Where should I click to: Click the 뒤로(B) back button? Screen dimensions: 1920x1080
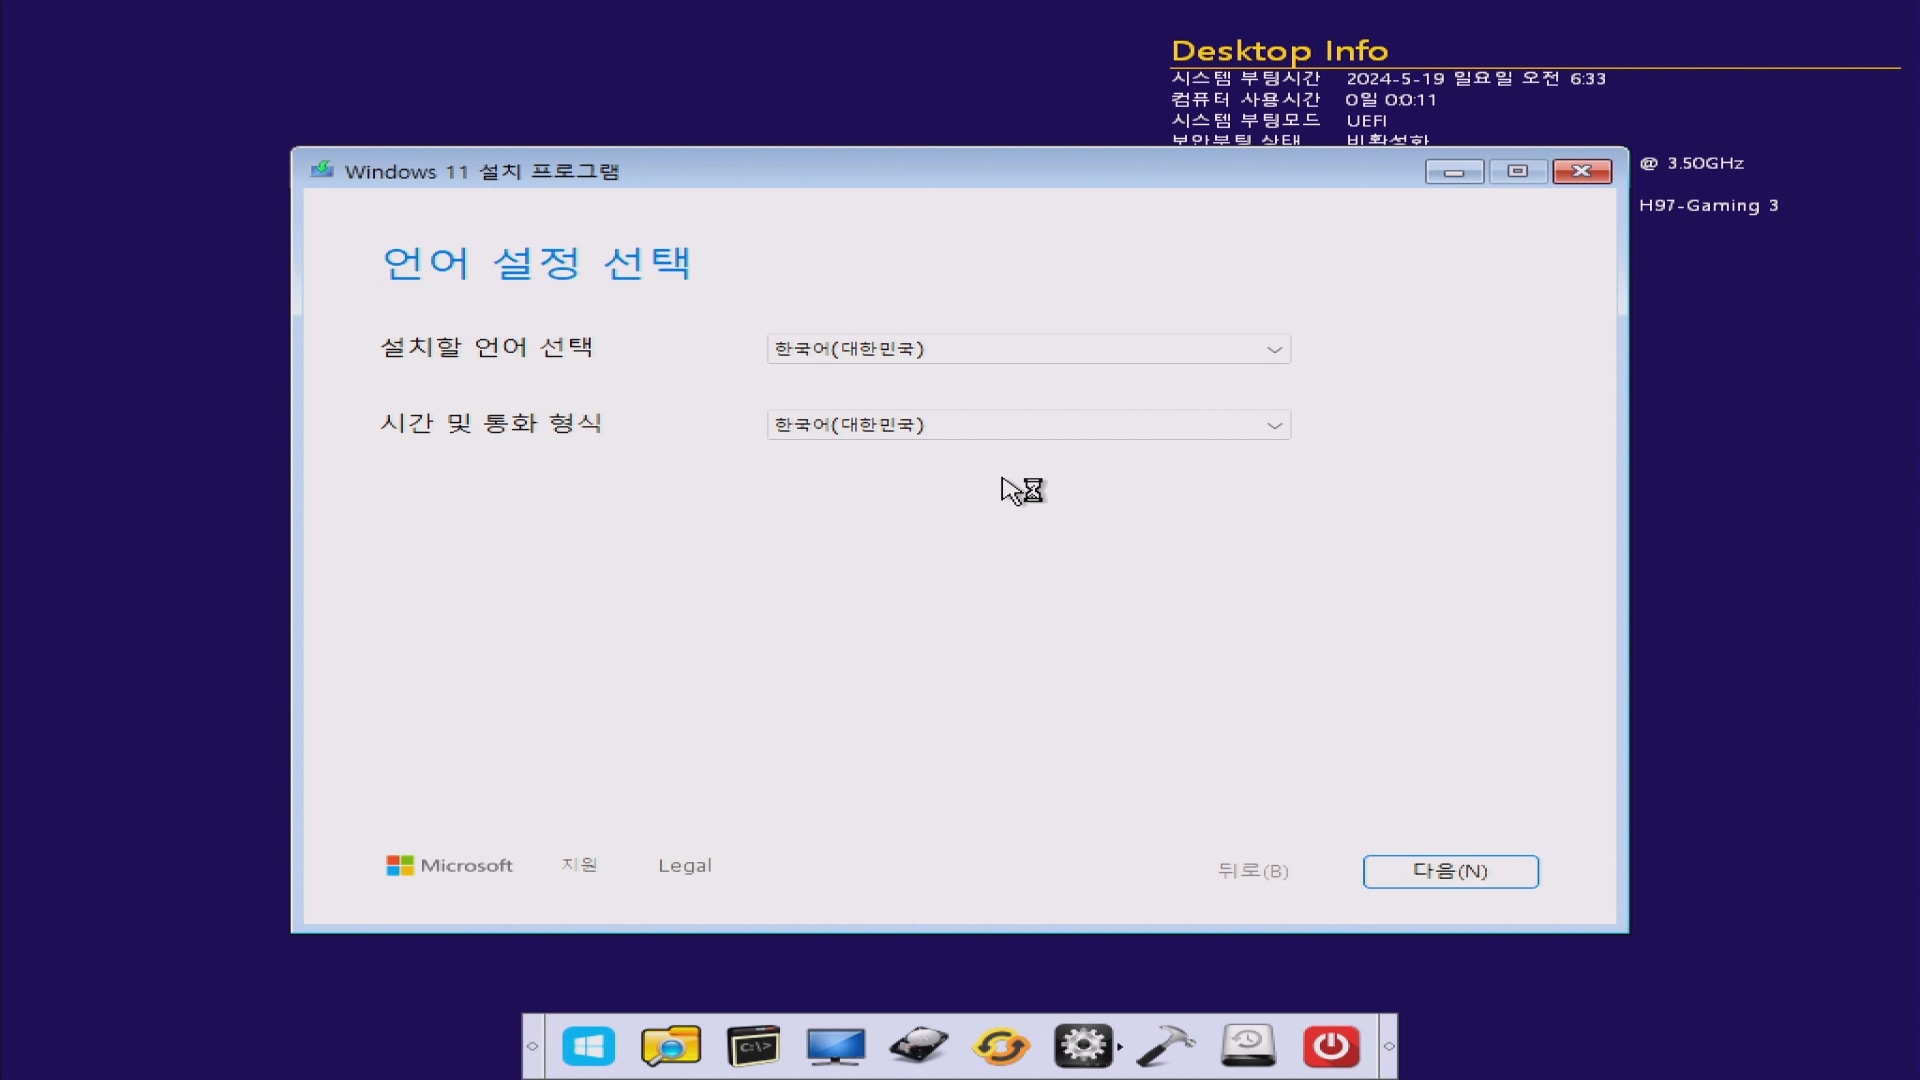pyautogui.click(x=1253, y=871)
